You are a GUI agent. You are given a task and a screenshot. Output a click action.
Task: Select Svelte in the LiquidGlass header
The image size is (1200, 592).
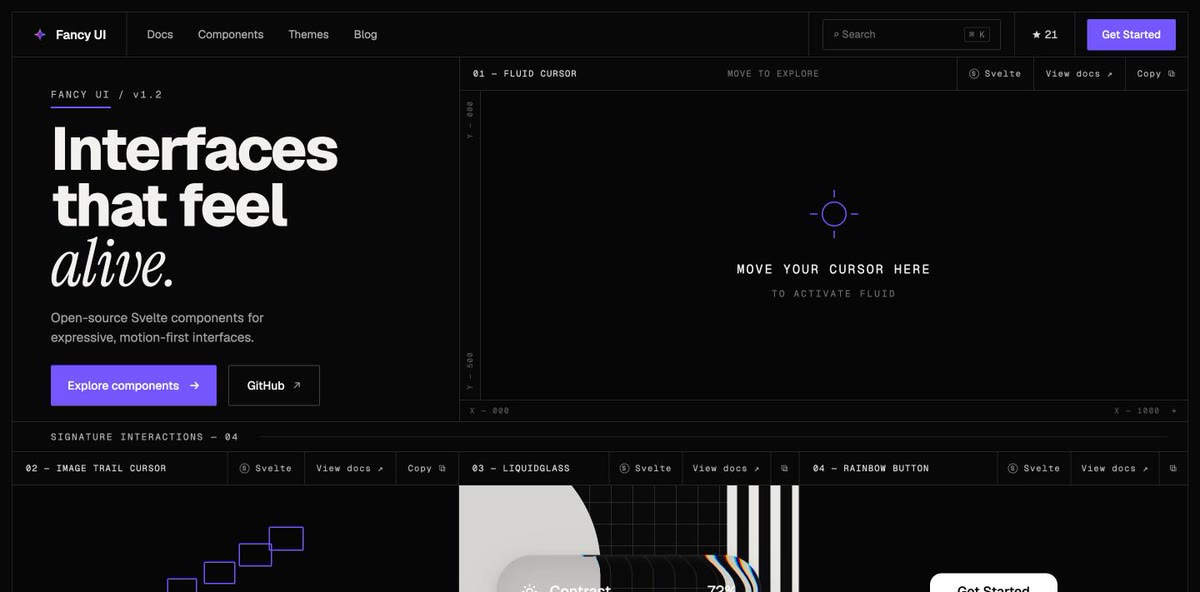(x=645, y=468)
